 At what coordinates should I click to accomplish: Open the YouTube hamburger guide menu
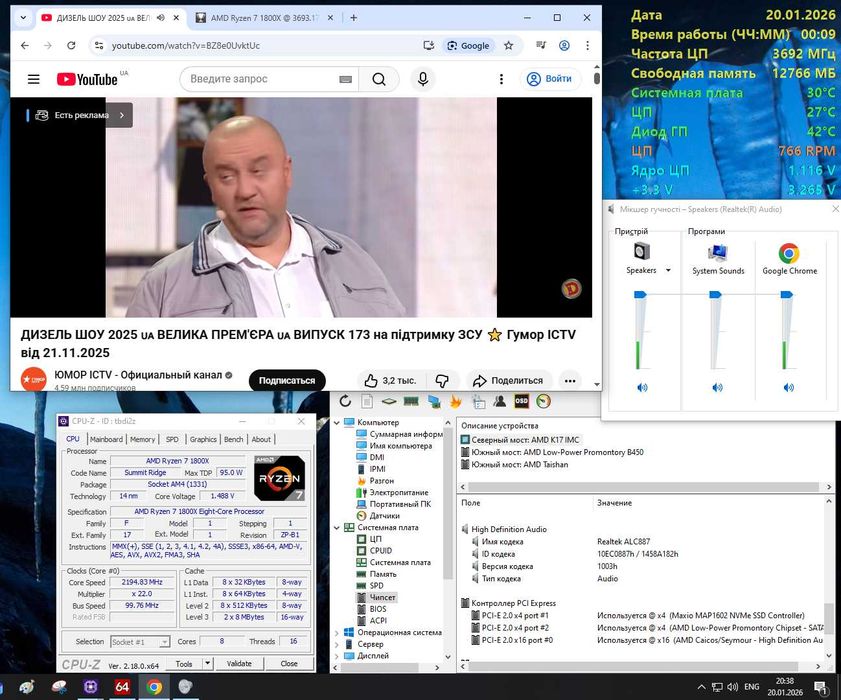(34, 79)
